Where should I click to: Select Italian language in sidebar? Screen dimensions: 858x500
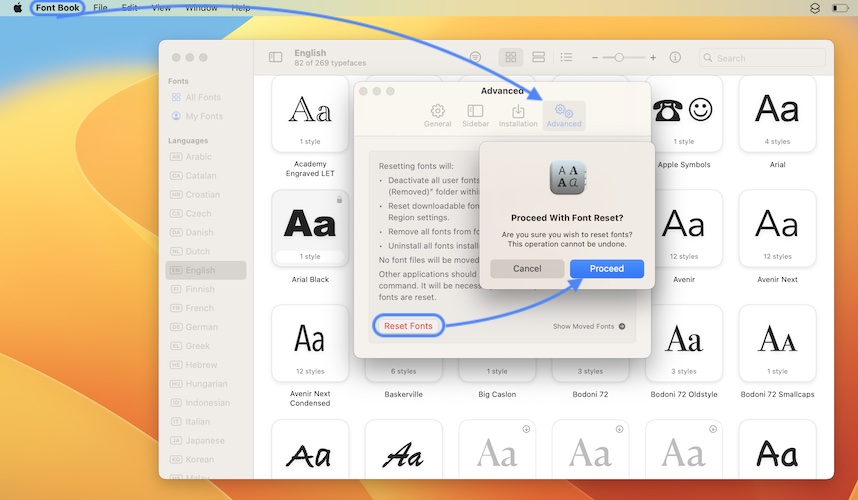206,422
